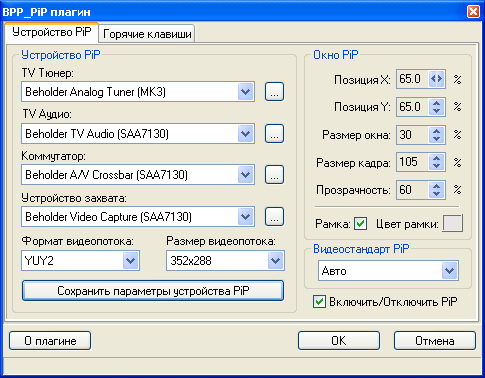Switch to Горячие клавиши tab

click(147, 34)
